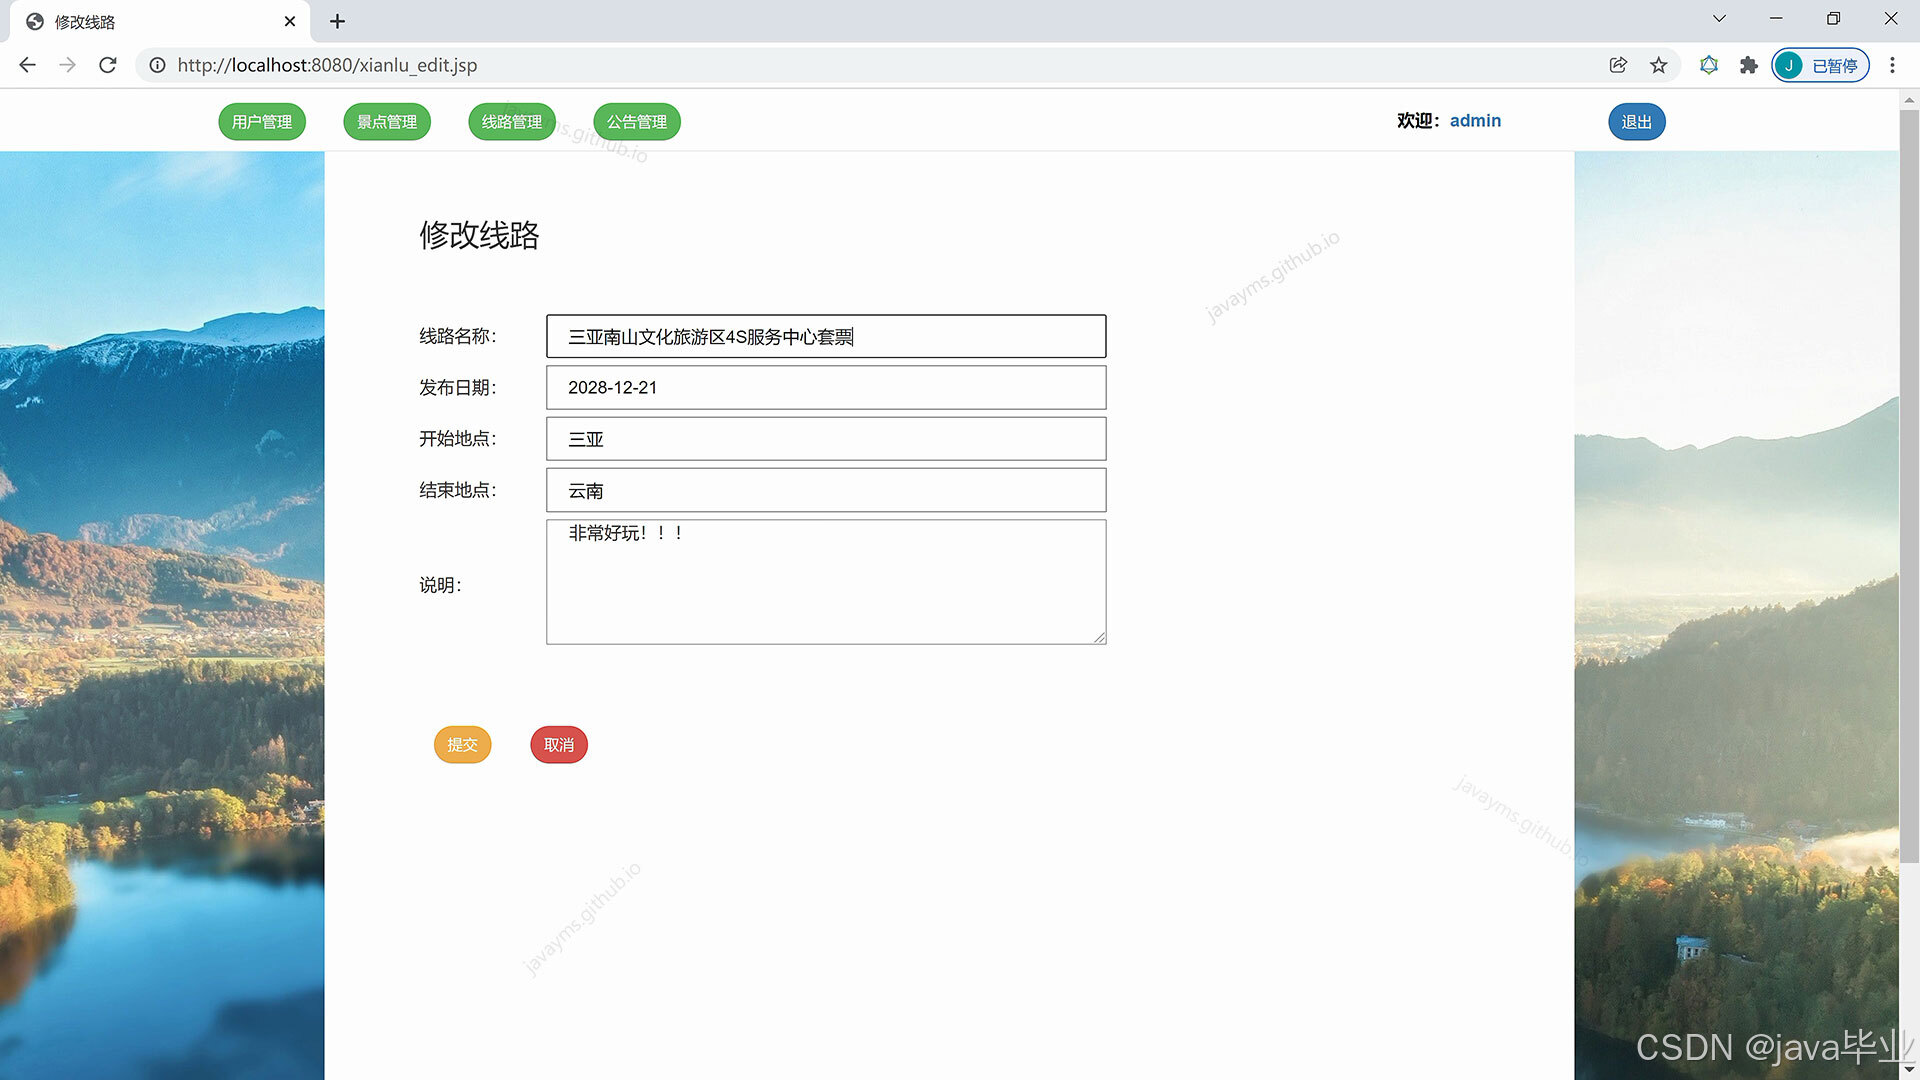Click the hexagon extension icon
This screenshot has height=1080, width=1920.
(x=1709, y=65)
